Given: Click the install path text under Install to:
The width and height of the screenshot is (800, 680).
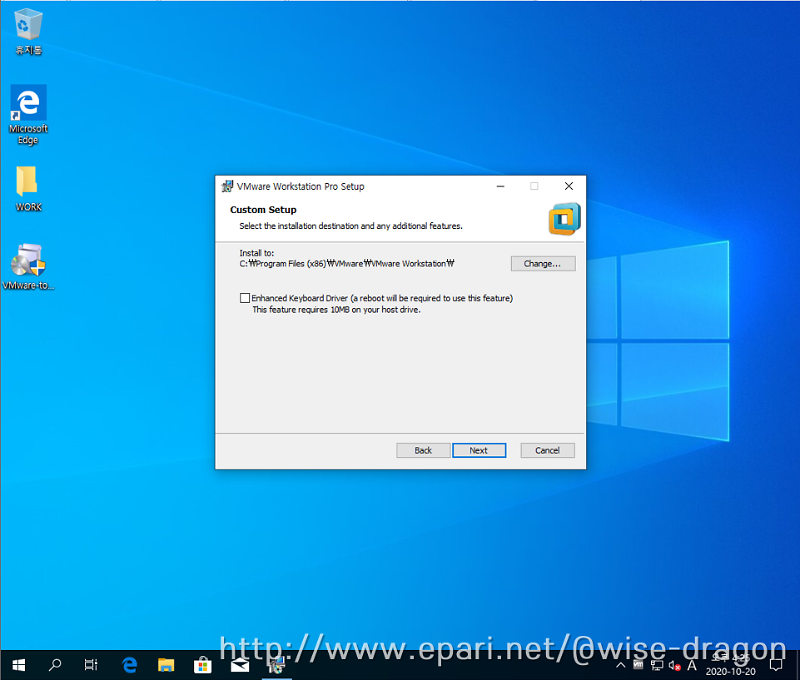Looking at the screenshot, I should coord(347,264).
